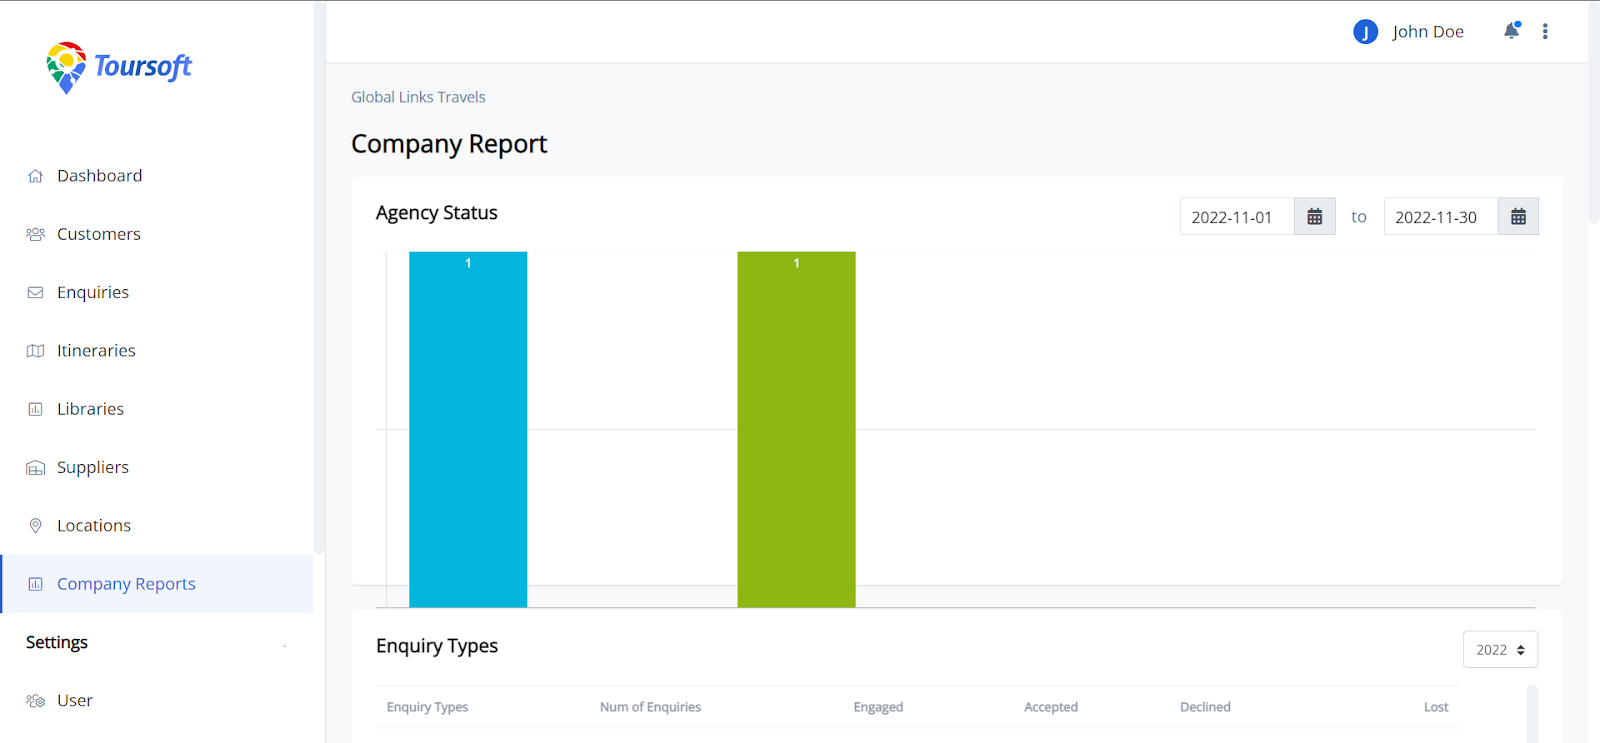Select Company Reports menu item
This screenshot has height=743, width=1600.
[x=157, y=584]
